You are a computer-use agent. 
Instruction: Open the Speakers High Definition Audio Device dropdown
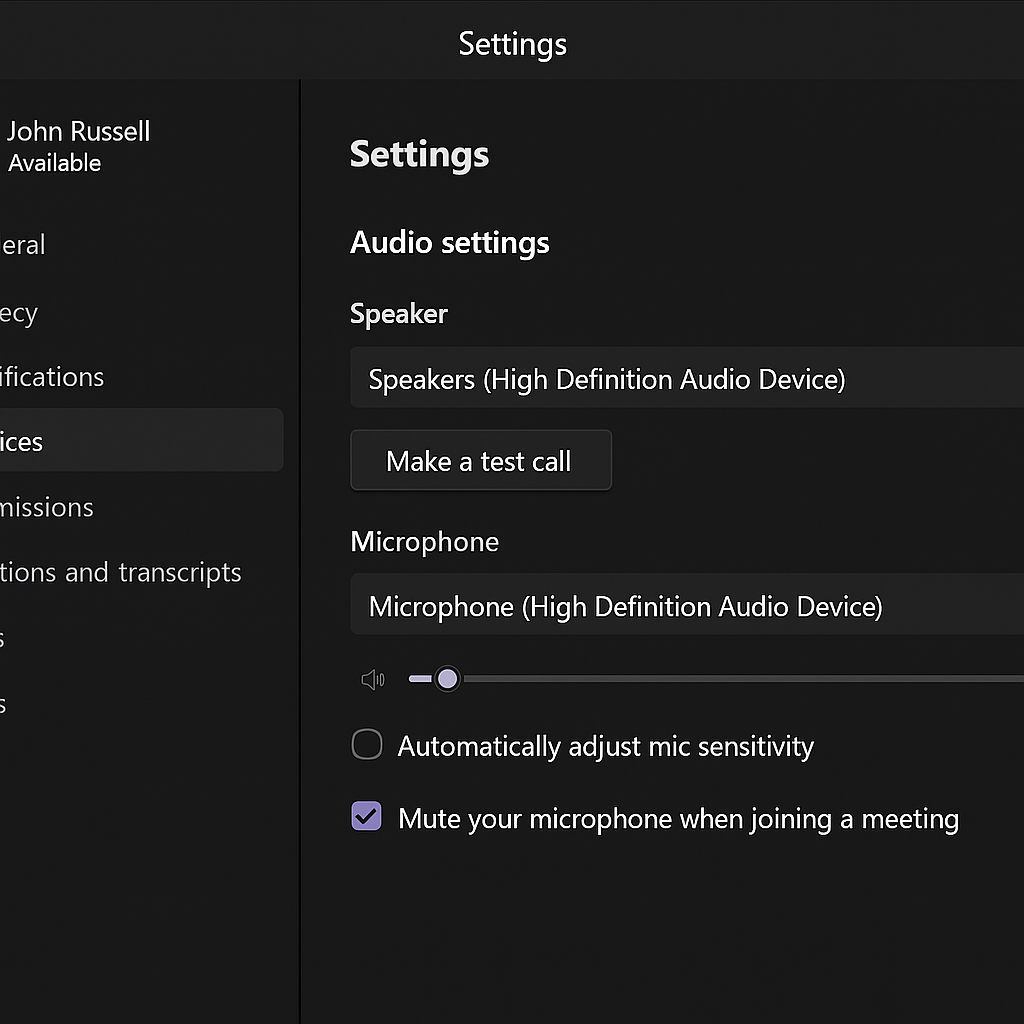pyautogui.click(x=687, y=378)
